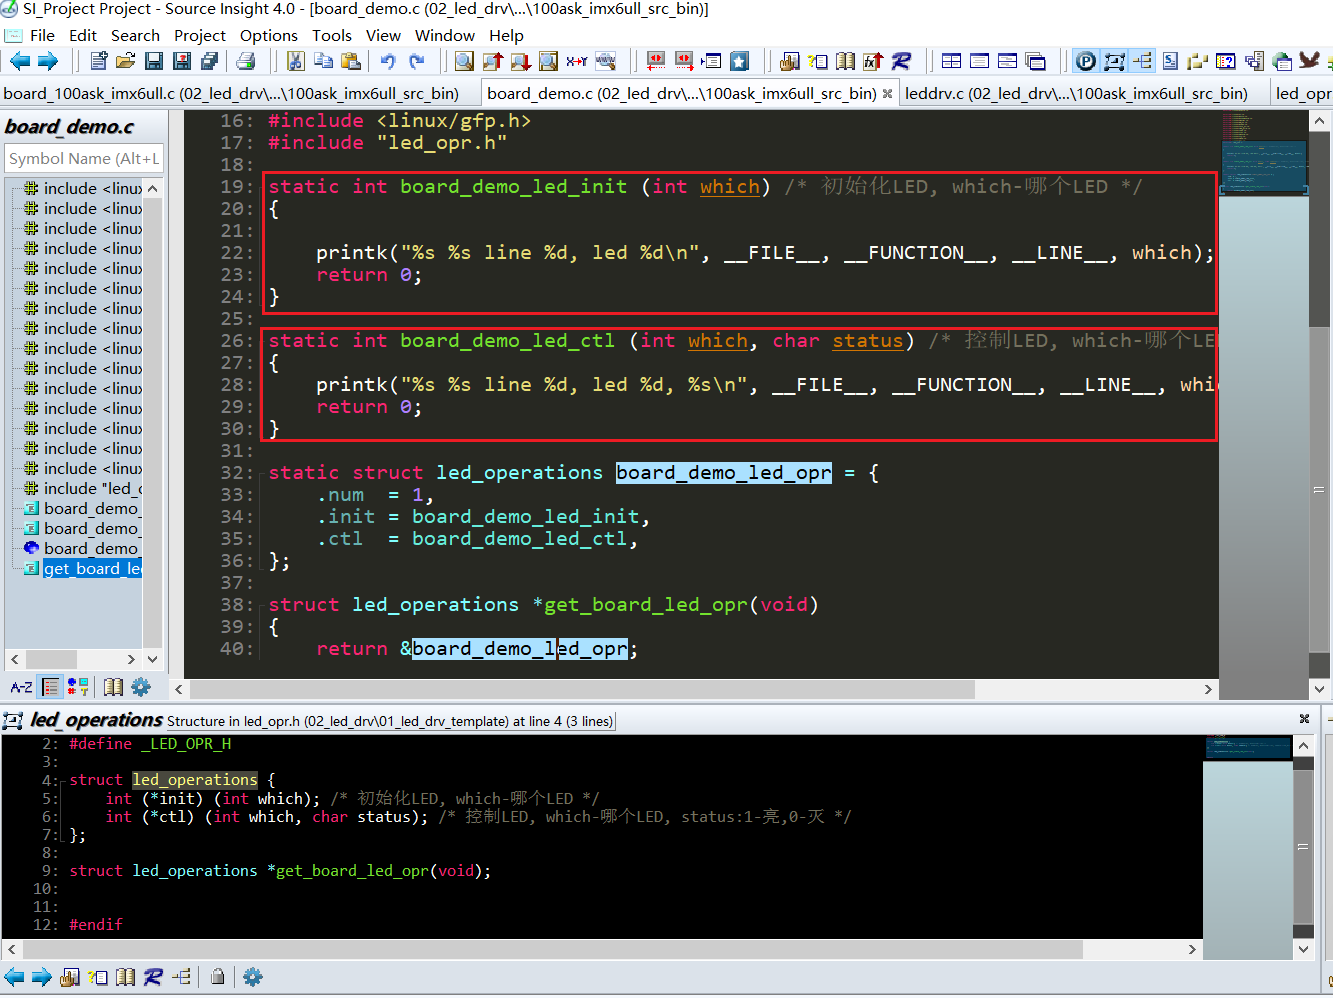1333x998 pixels.
Task: Click the bird icon at toolbar's right end
Action: point(1309,61)
